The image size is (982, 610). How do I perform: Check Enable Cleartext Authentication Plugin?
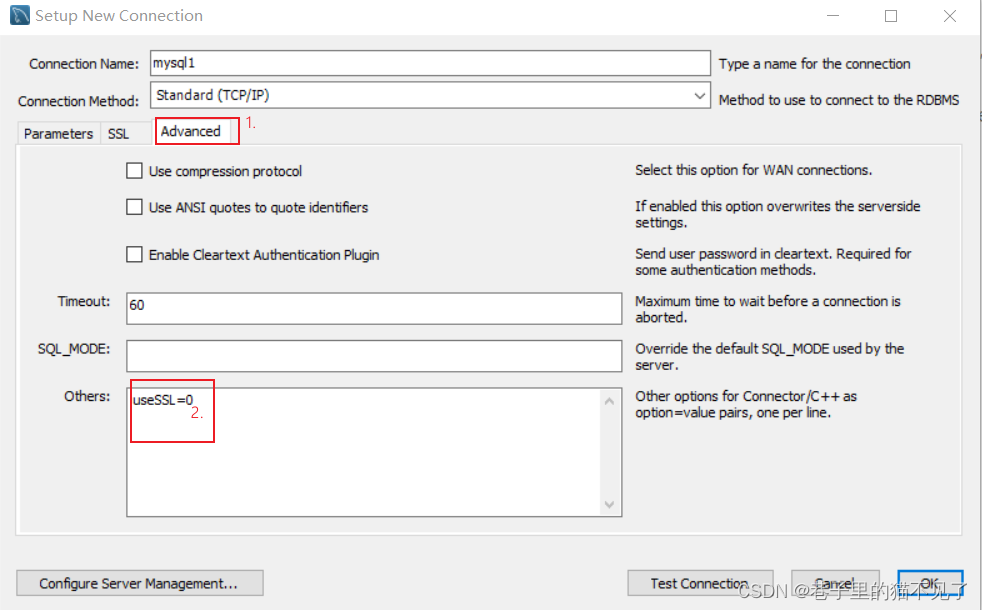click(x=134, y=255)
